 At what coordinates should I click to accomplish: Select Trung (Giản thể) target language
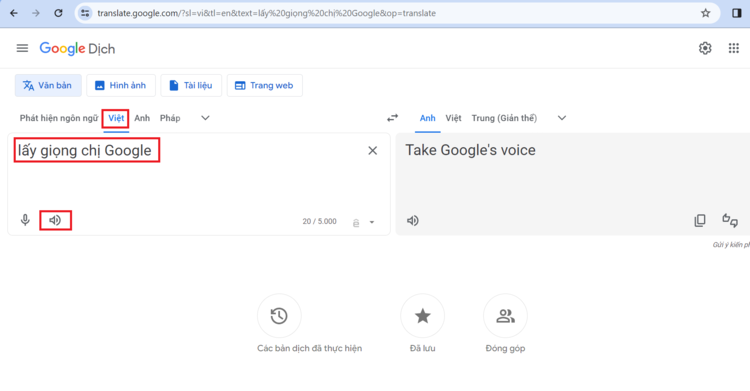pos(504,118)
